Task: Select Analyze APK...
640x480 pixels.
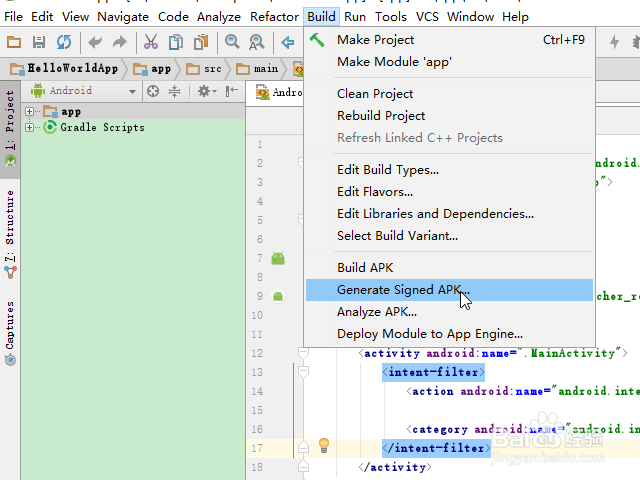Action: (449, 312)
